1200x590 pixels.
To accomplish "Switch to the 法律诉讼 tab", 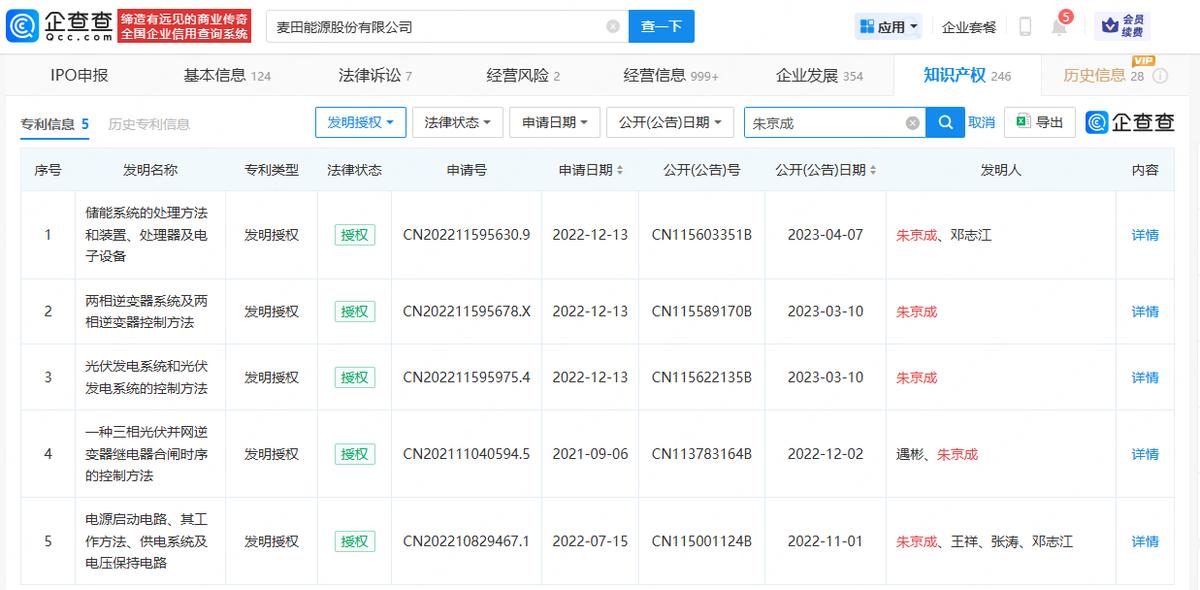I will tap(375, 75).
